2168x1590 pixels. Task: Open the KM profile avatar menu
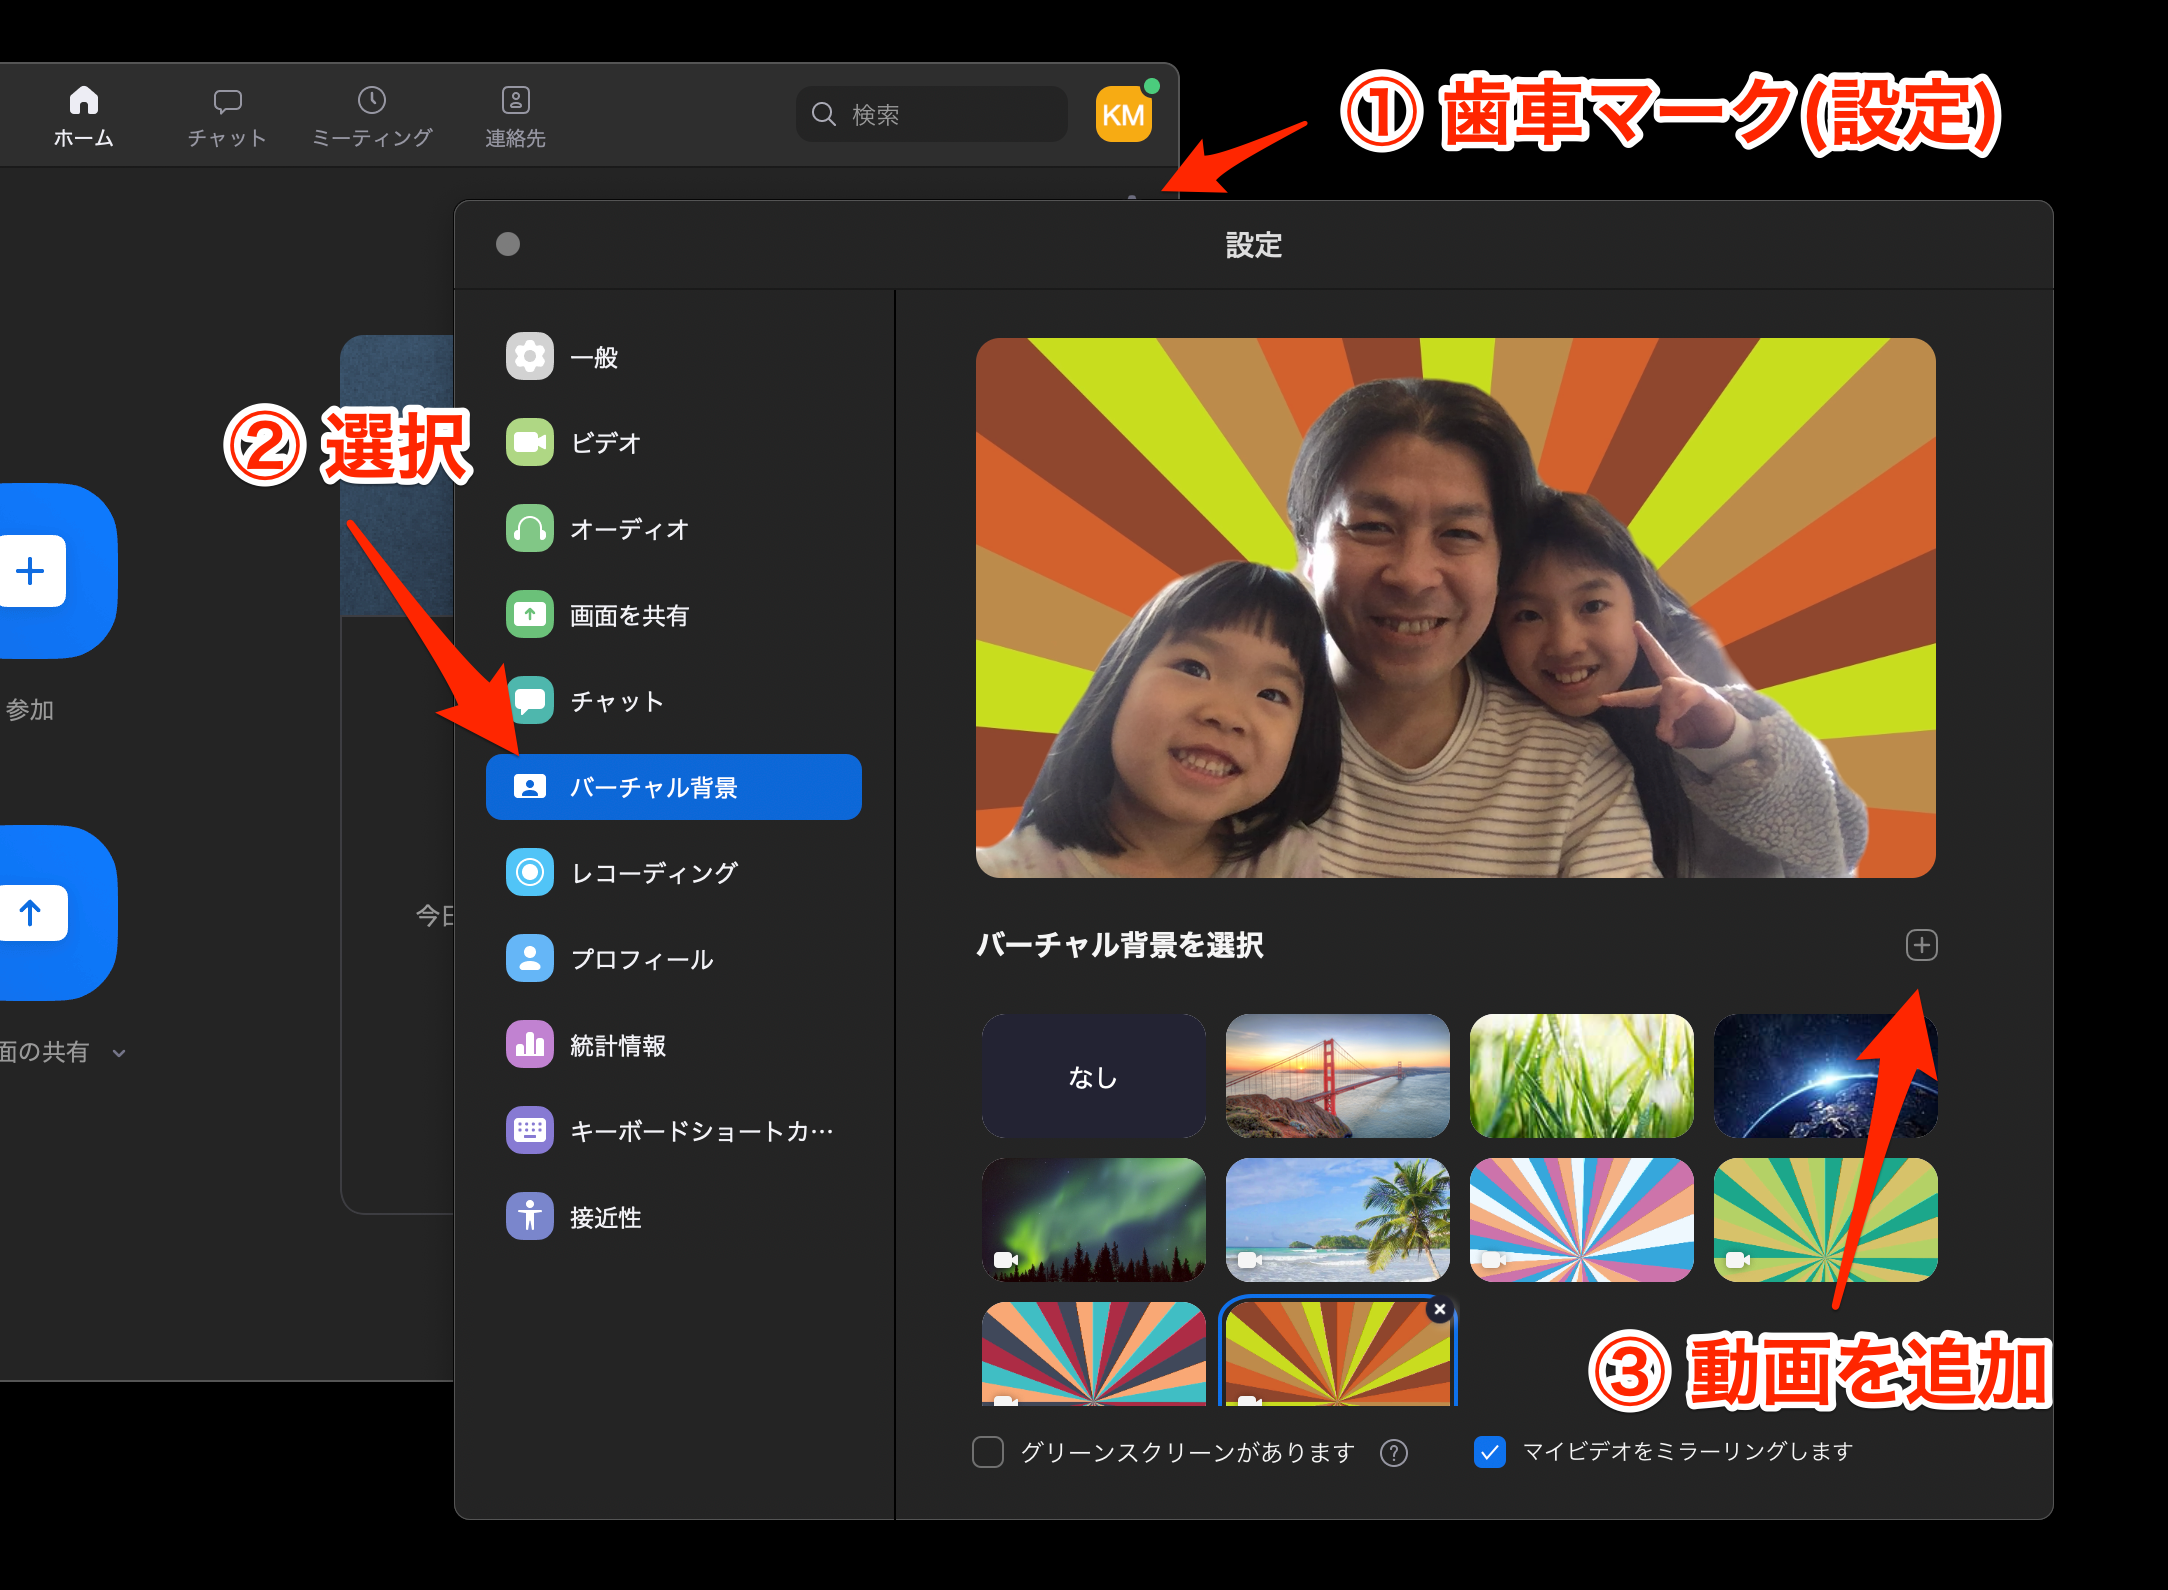pyautogui.click(x=1124, y=114)
